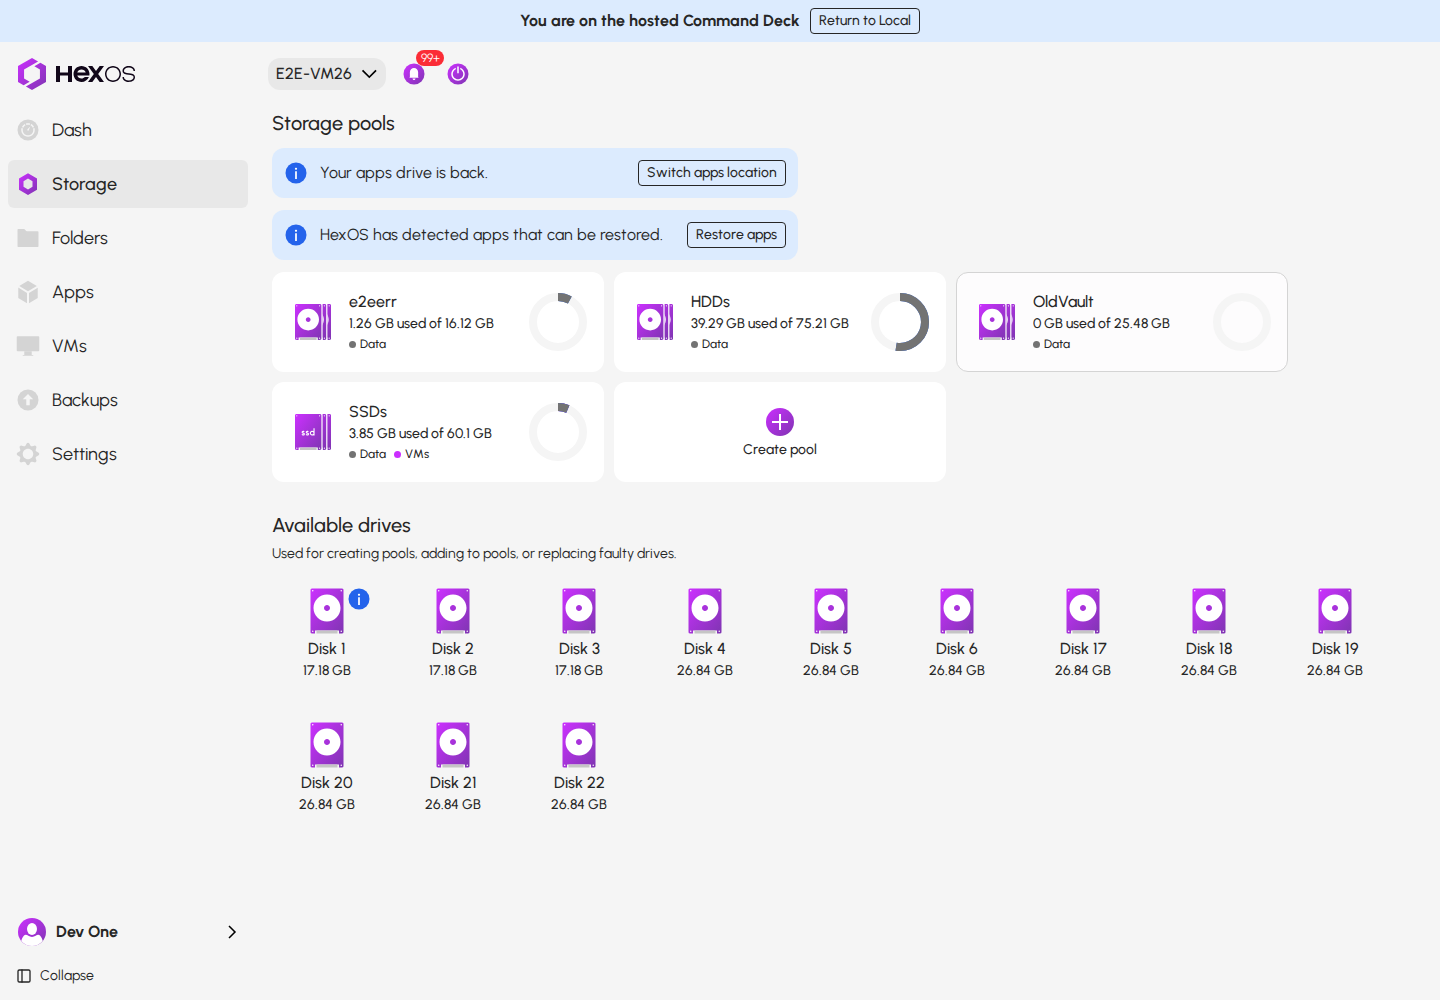Select the Disk 6 drive icon
Screen dimensions: 1440x1000
pyautogui.click(x=957, y=611)
